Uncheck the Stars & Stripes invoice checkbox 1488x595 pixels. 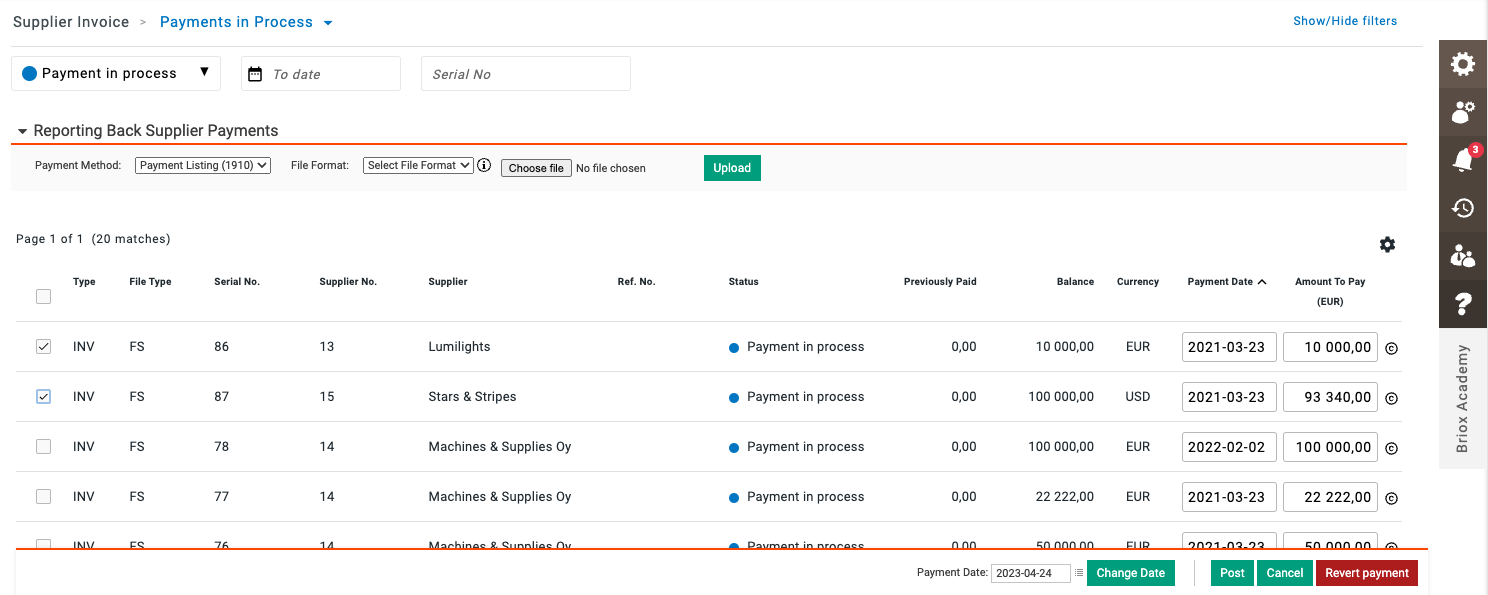43,397
